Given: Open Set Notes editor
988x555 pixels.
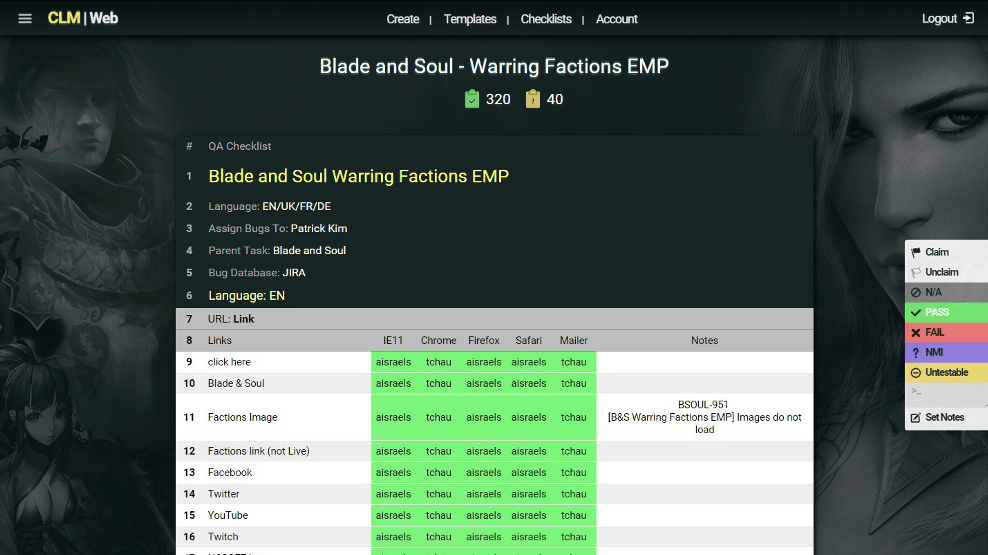Looking at the screenshot, I should pos(946,417).
